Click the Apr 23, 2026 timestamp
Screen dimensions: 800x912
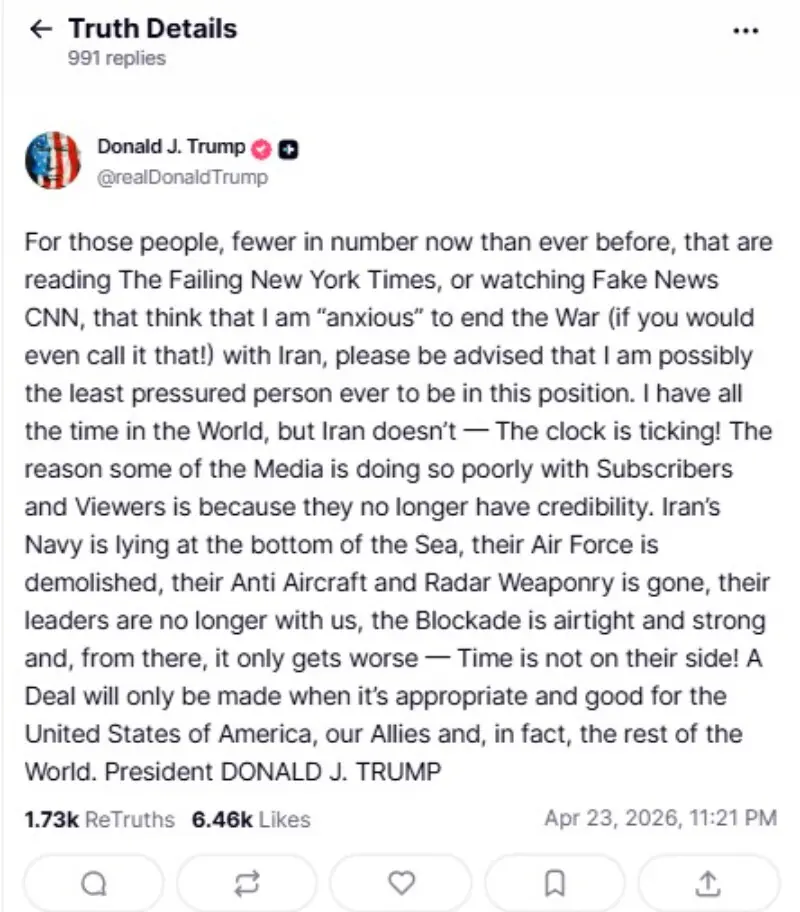point(660,818)
